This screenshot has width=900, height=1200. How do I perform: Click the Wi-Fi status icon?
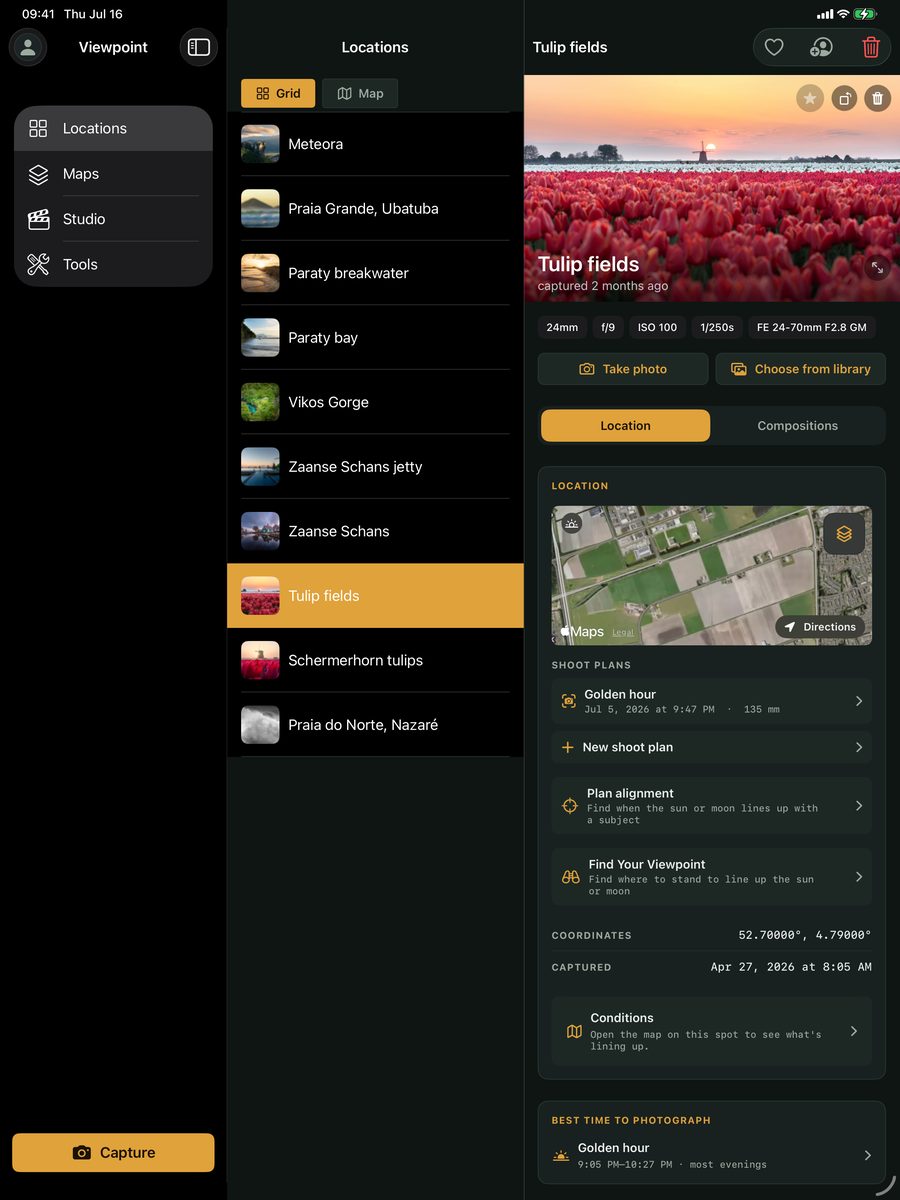pyautogui.click(x=843, y=14)
